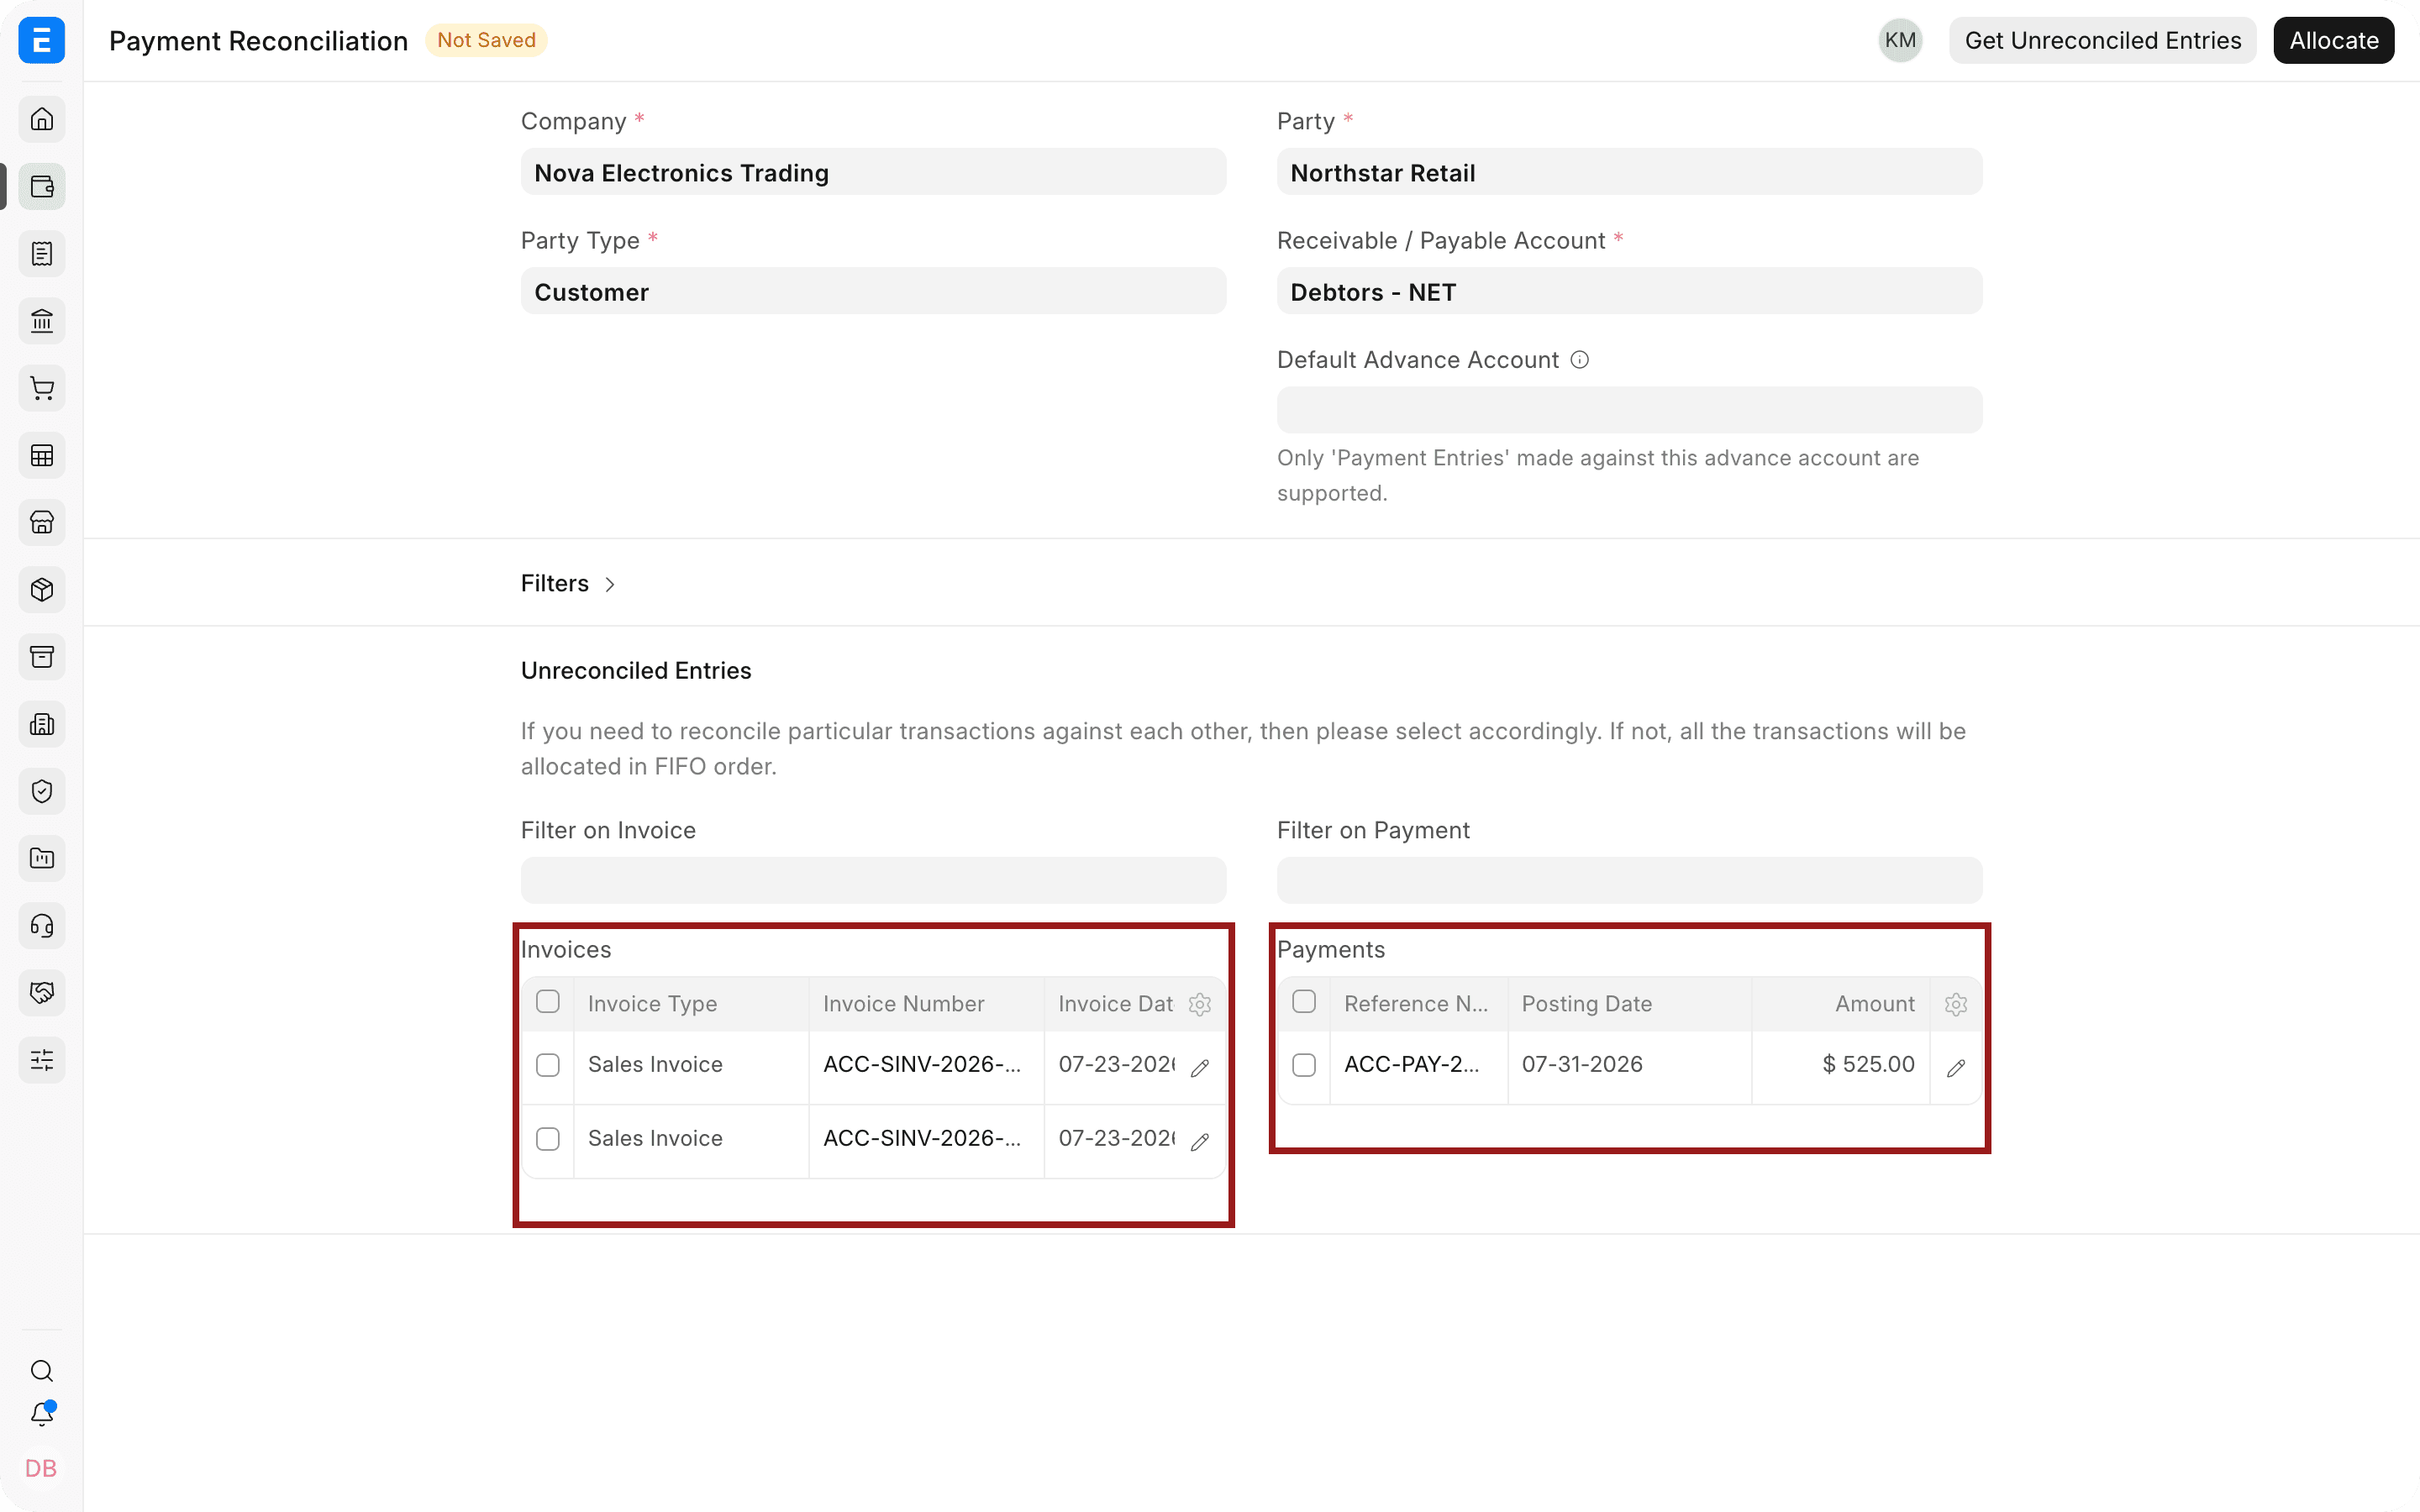Click the Filter on Invoice input

(x=873, y=880)
